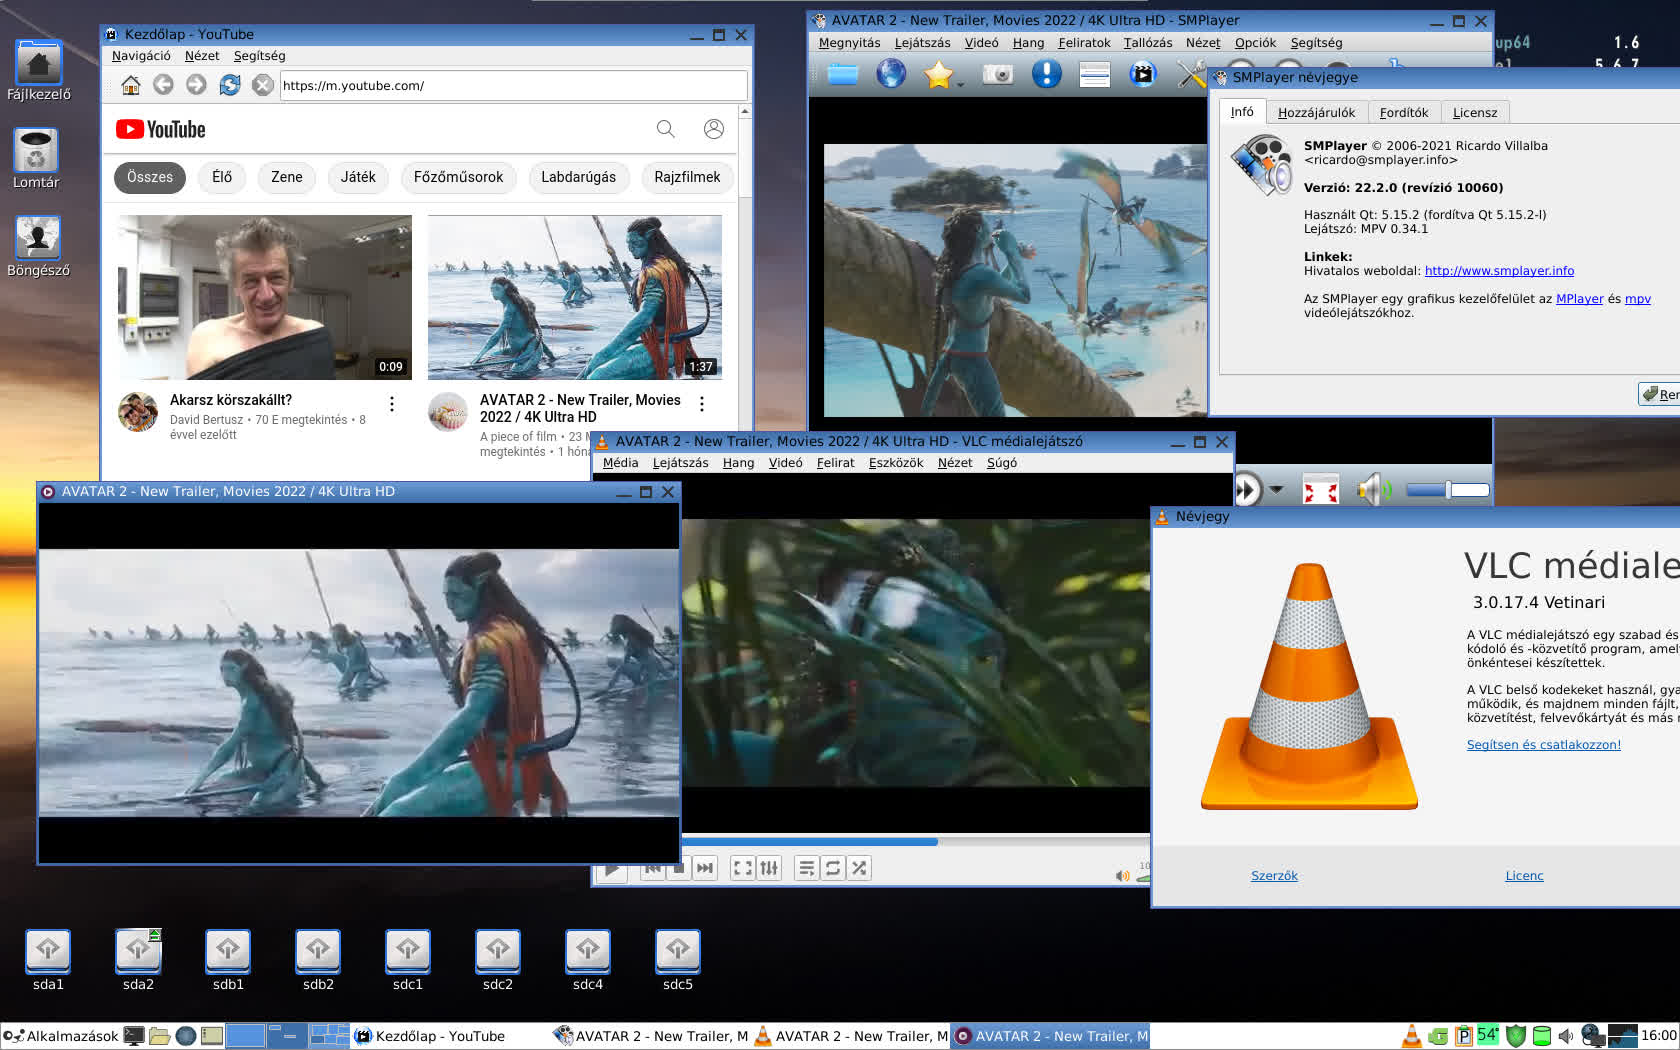
Task: Open VLC extended settings equalizer icon
Action: [x=768, y=868]
